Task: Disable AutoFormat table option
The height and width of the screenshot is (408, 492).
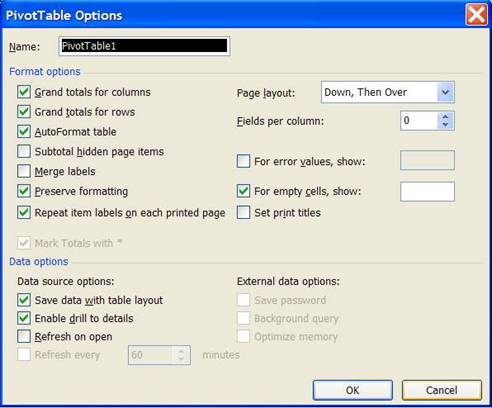Action: 24,131
